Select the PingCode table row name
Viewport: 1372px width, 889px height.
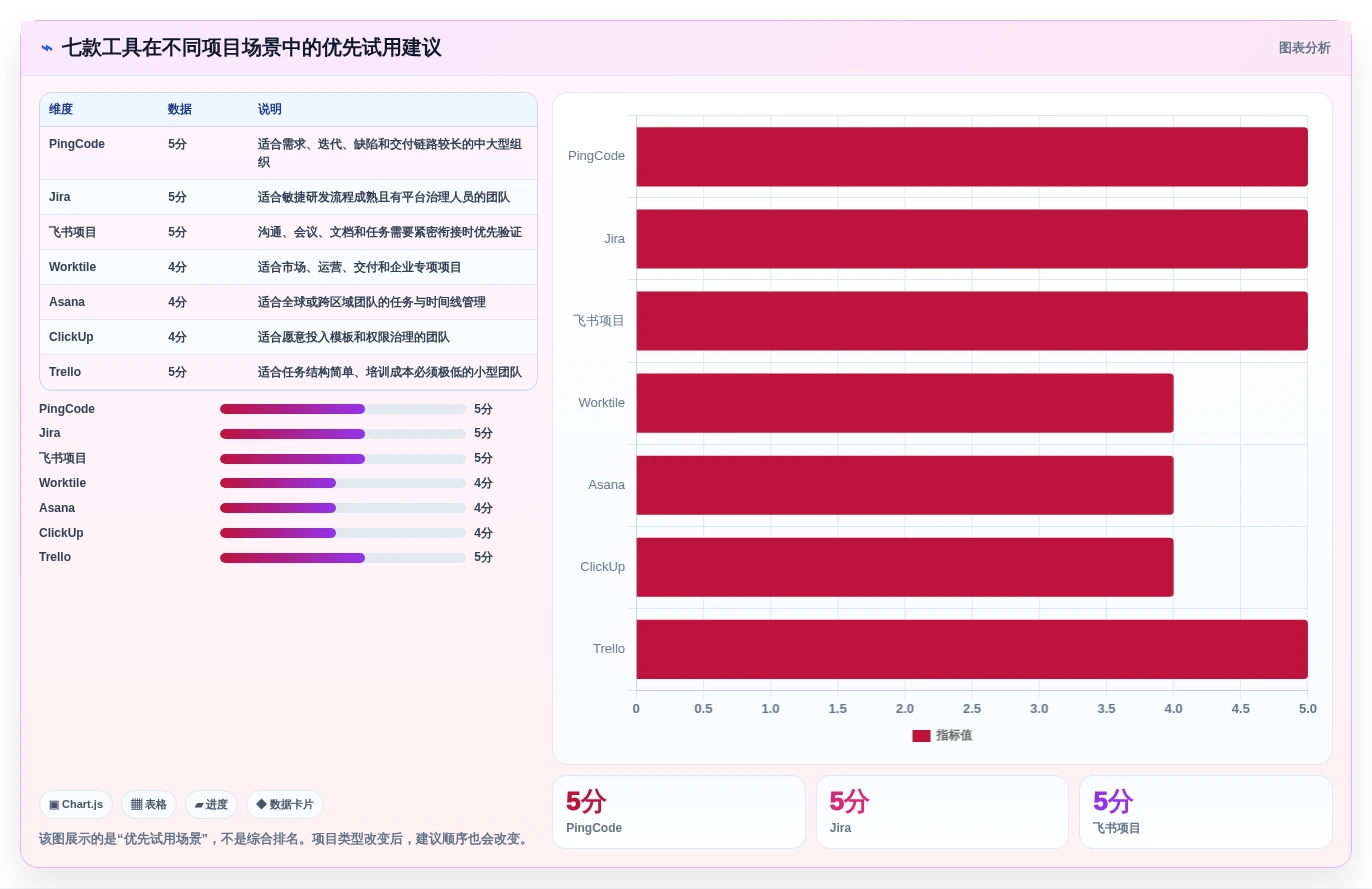click(x=77, y=144)
